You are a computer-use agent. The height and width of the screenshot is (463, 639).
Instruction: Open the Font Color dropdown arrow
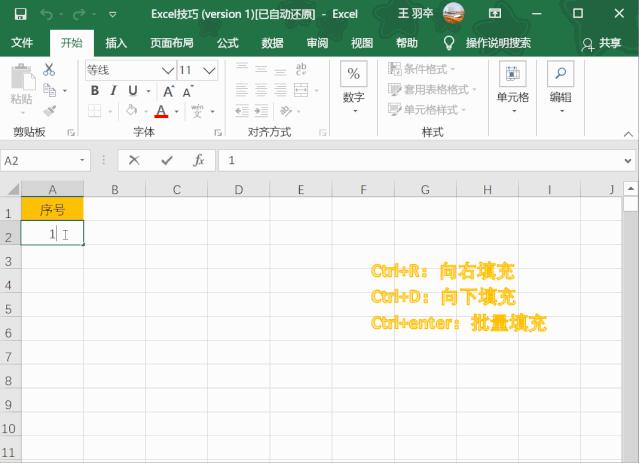[176, 111]
